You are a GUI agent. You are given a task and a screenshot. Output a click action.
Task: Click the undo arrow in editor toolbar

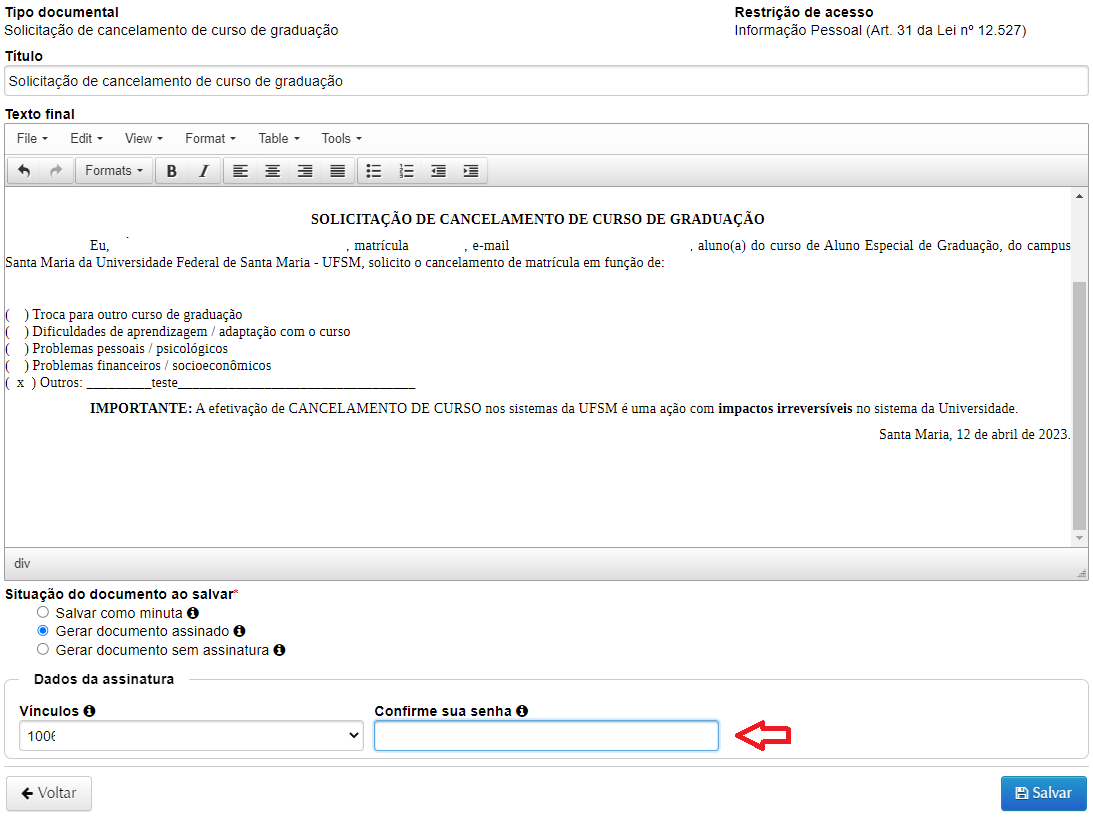coord(24,171)
